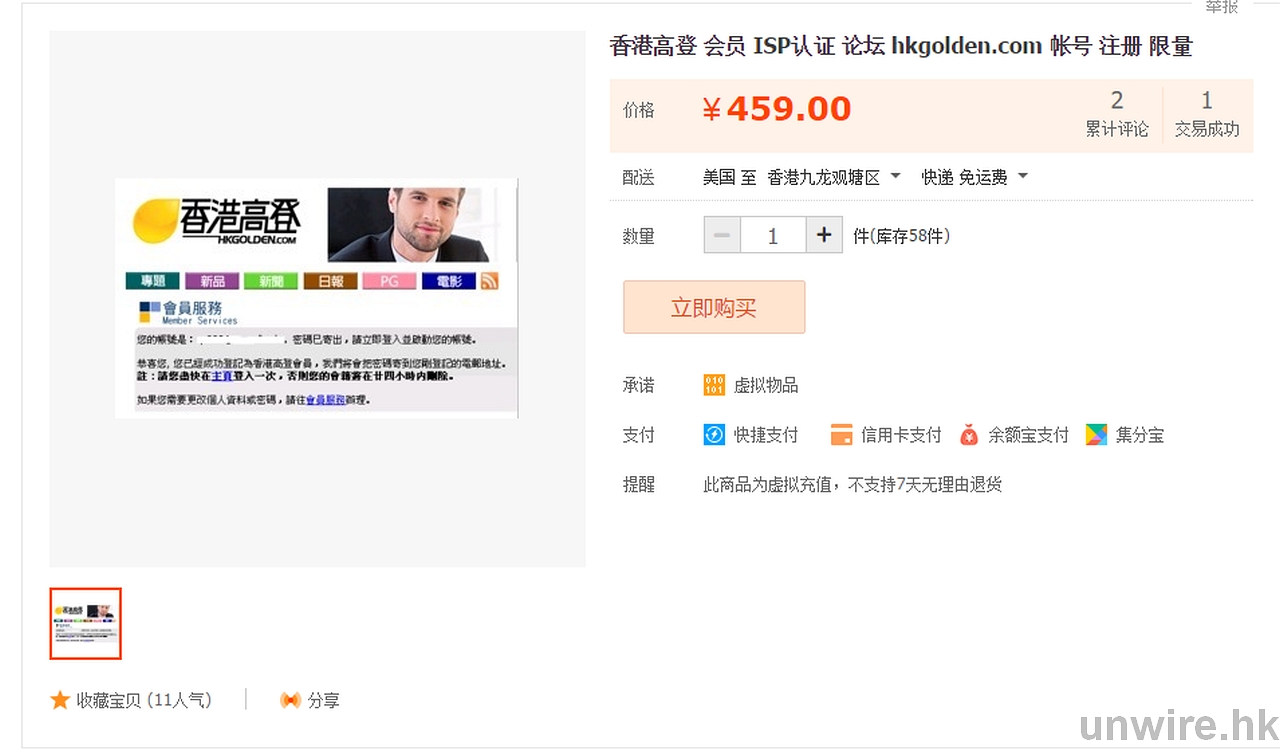Click the favorite star icon
Viewport: 1280px width, 751px height.
click(60, 700)
